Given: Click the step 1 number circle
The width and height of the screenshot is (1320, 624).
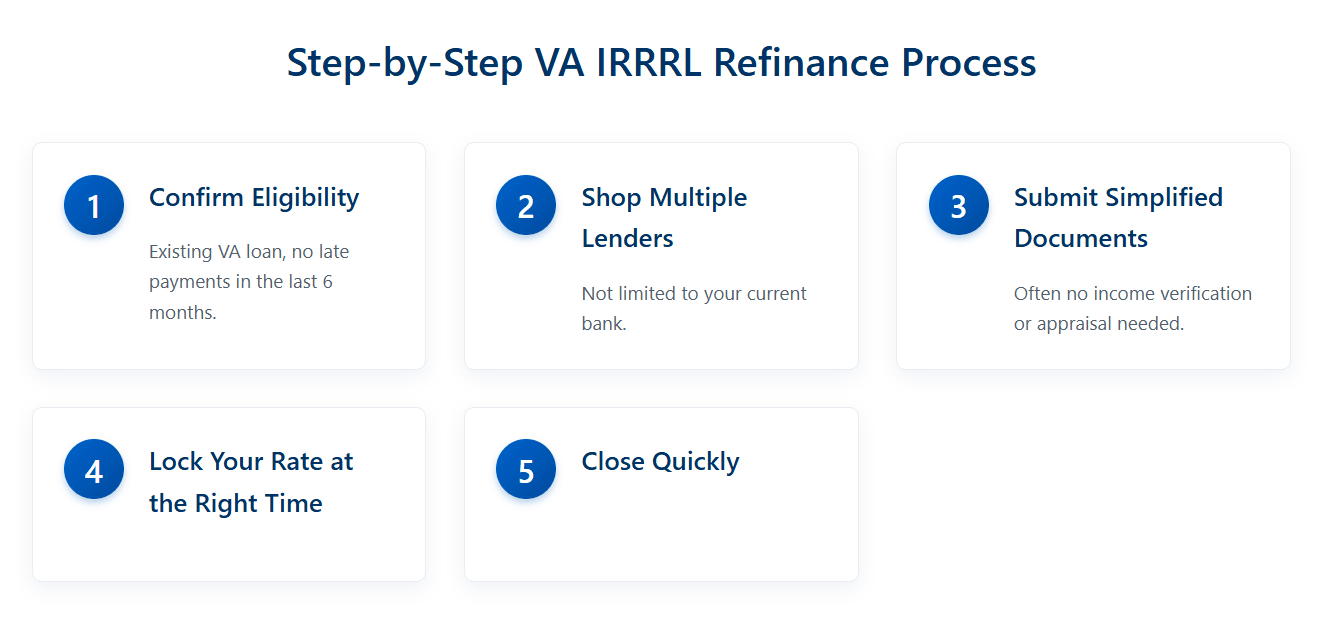Looking at the screenshot, I should pos(94,205).
